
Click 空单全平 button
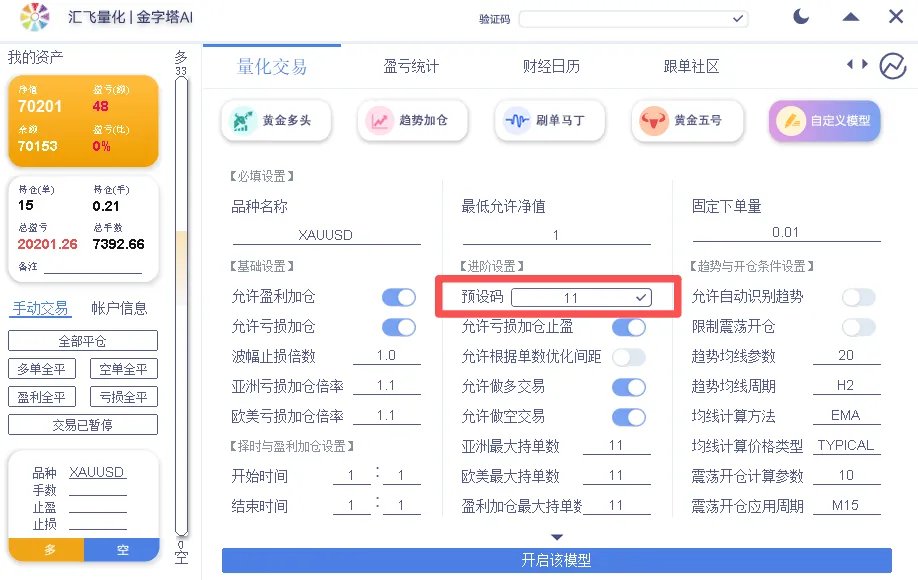tap(124, 369)
